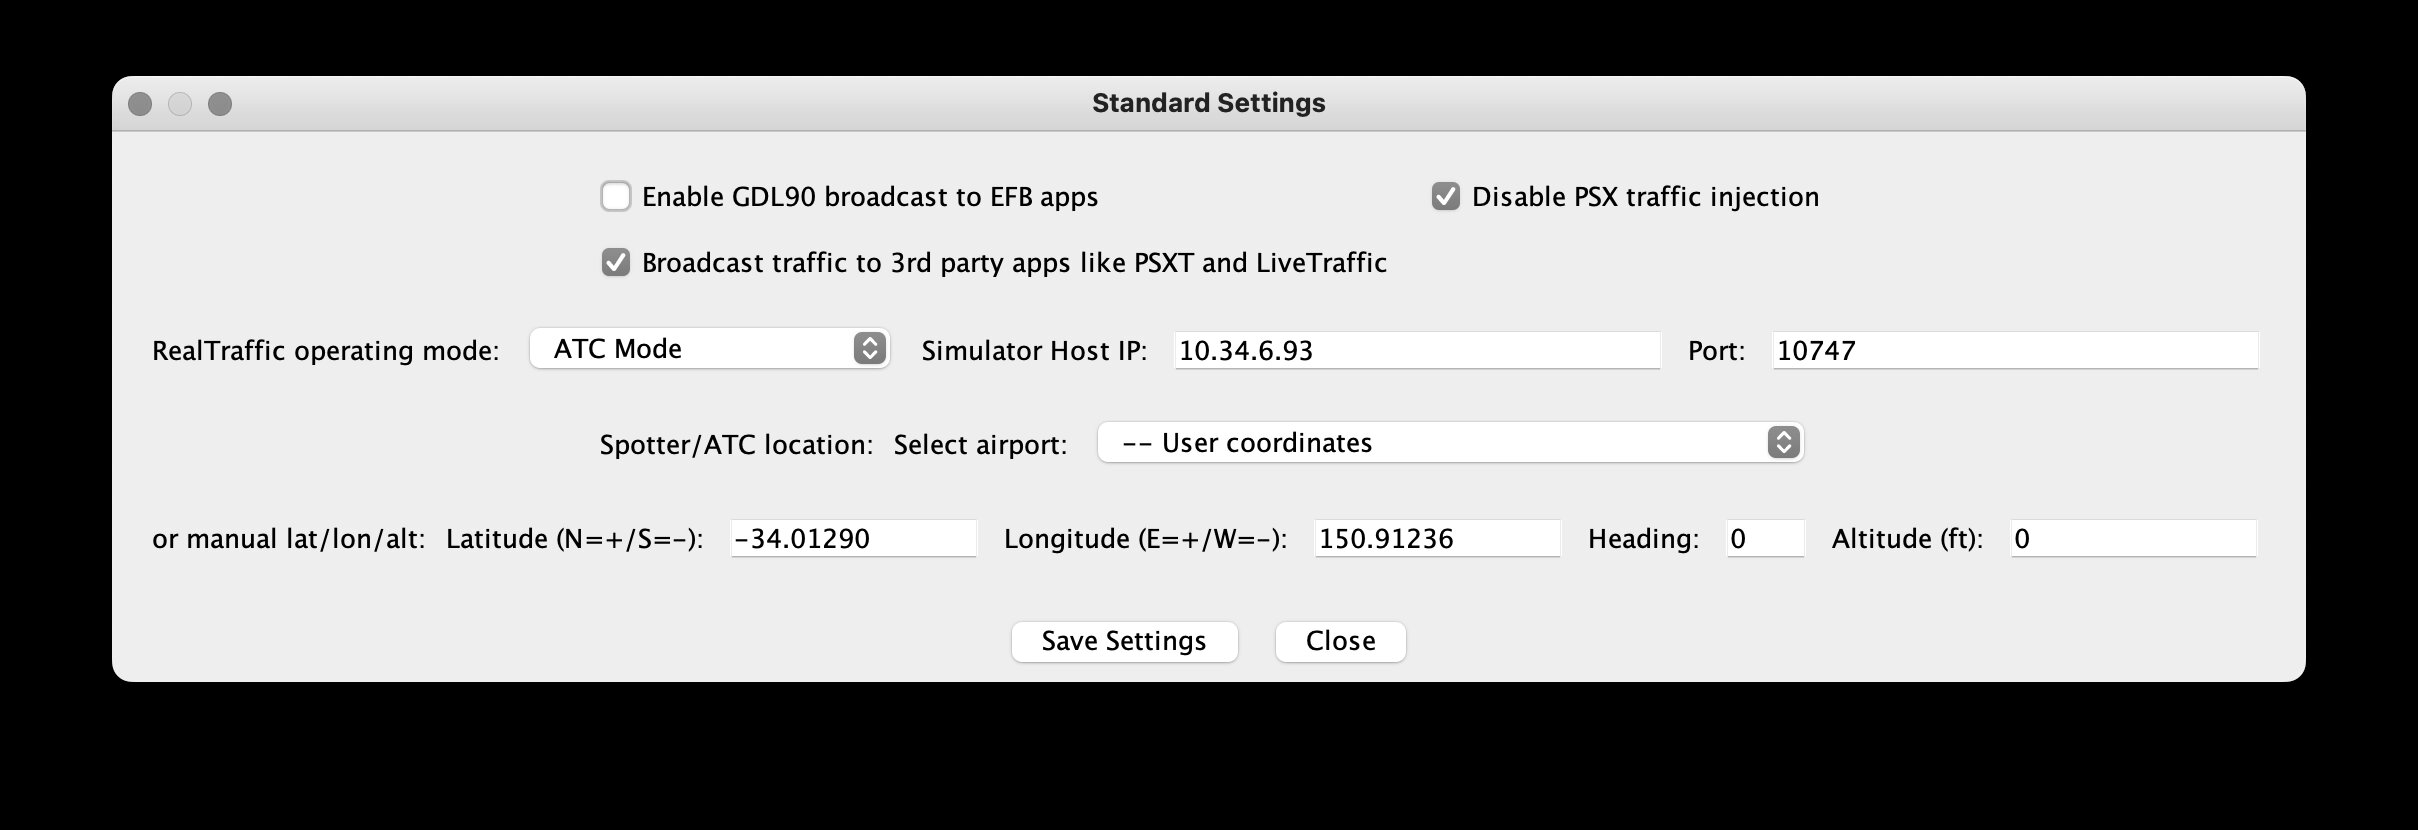Screen dimensions: 2418x830
Task: Toggle Broadcast traffic to 3rd party apps
Action: tap(616, 262)
